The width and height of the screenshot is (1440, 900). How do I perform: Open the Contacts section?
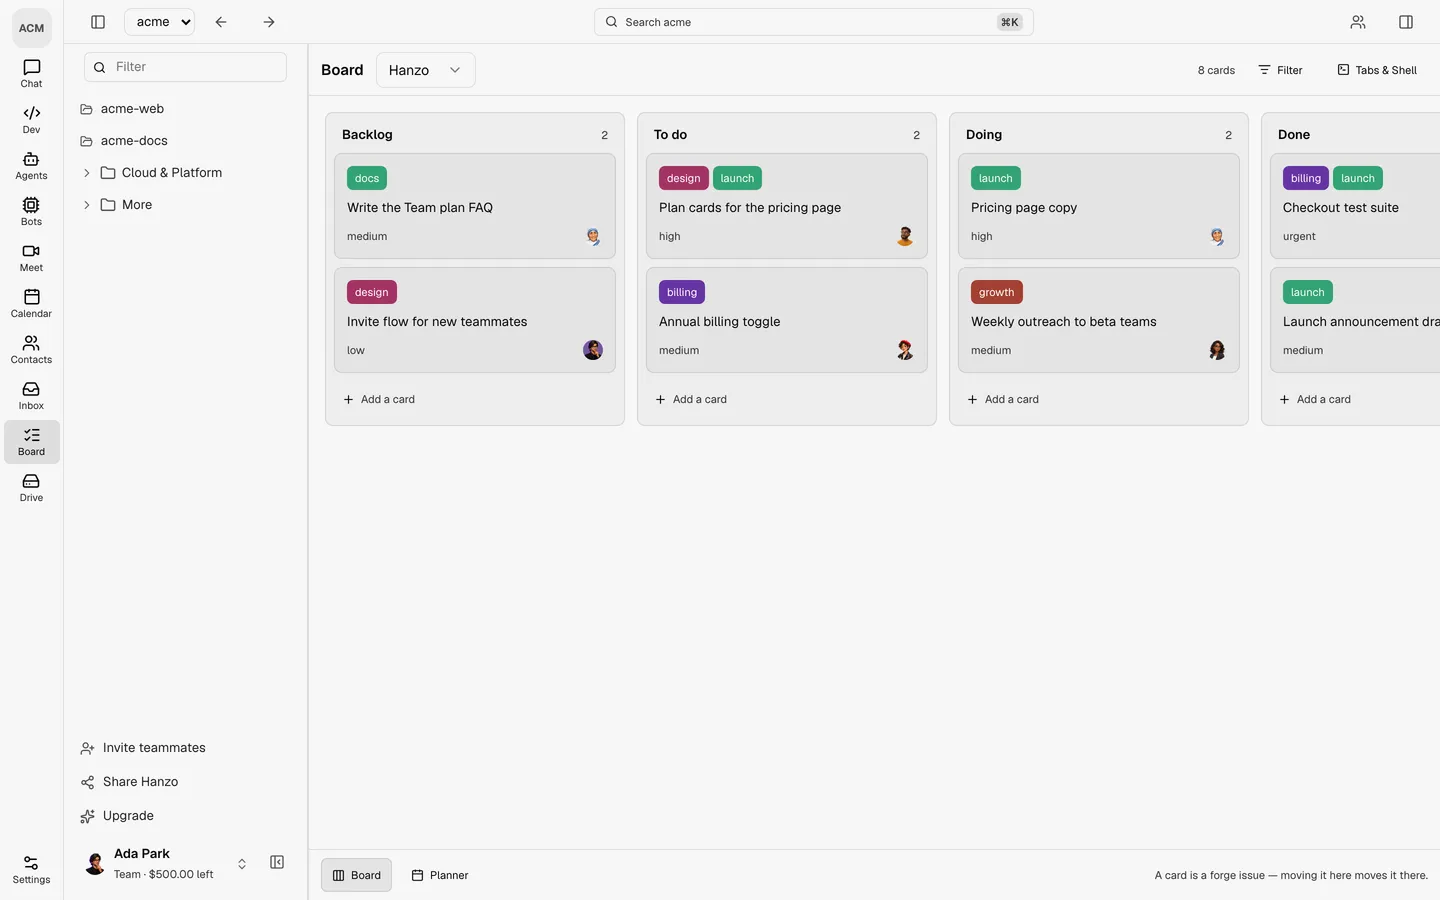pyautogui.click(x=31, y=349)
